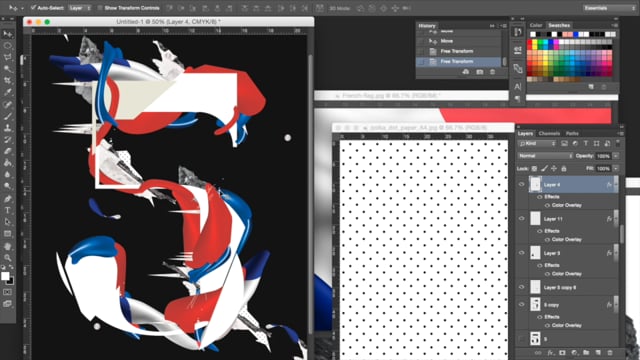The height and width of the screenshot is (360, 640).
Task: Toggle Color Overlay effect visibility on Layer 4
Action: point(547,205)
